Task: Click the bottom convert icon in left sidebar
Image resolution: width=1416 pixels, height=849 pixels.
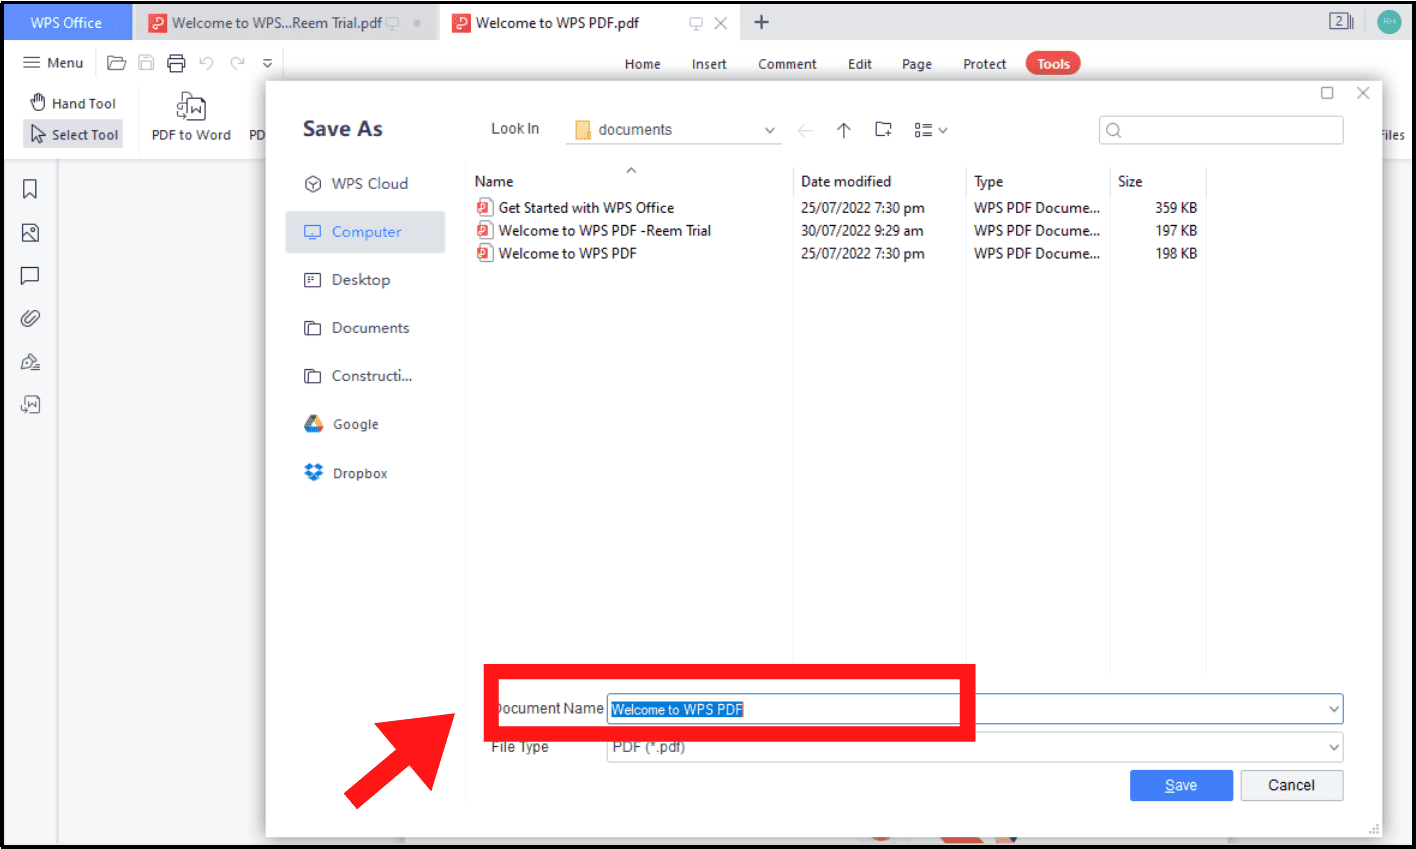Action: coord(30,404)
